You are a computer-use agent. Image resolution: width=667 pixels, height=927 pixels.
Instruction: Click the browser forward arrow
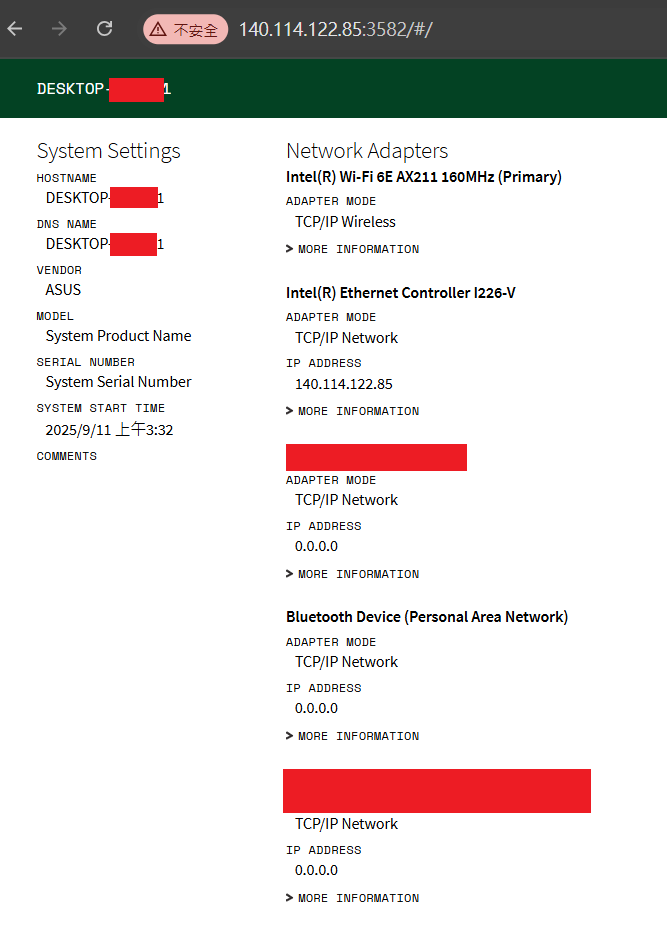[59, 28]
